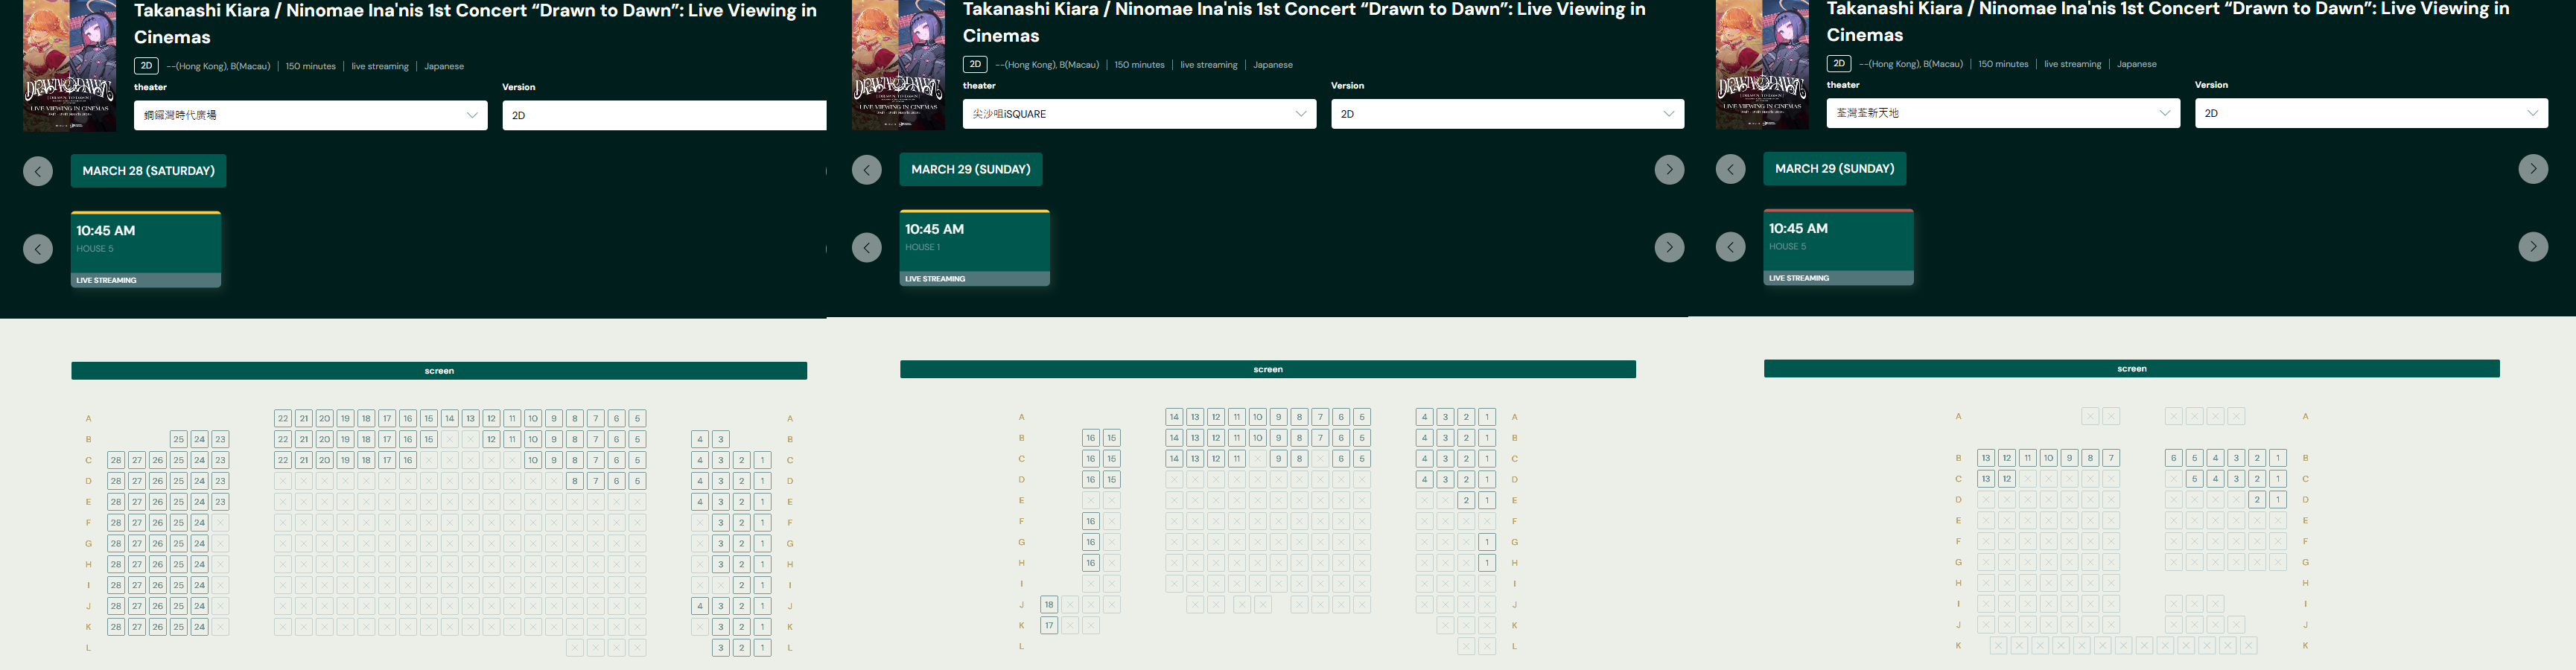Select seat L1 in 銅鑼灣時代廣場 seat map
Screen dimensions: 2576x670
[762, 648]
